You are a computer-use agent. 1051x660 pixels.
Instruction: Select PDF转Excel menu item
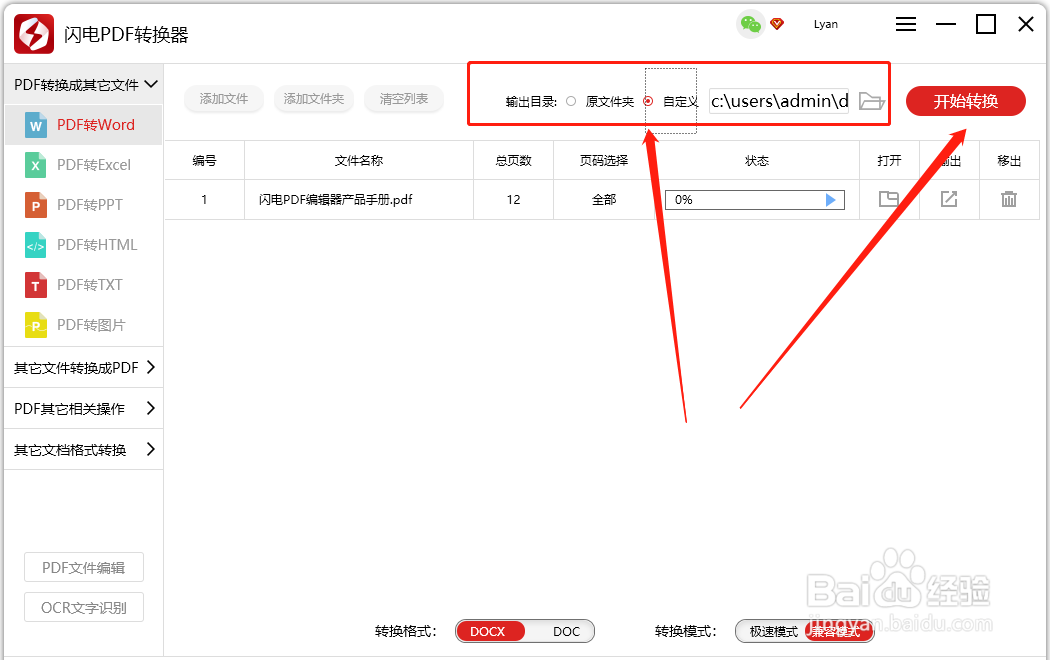point(84,165)
